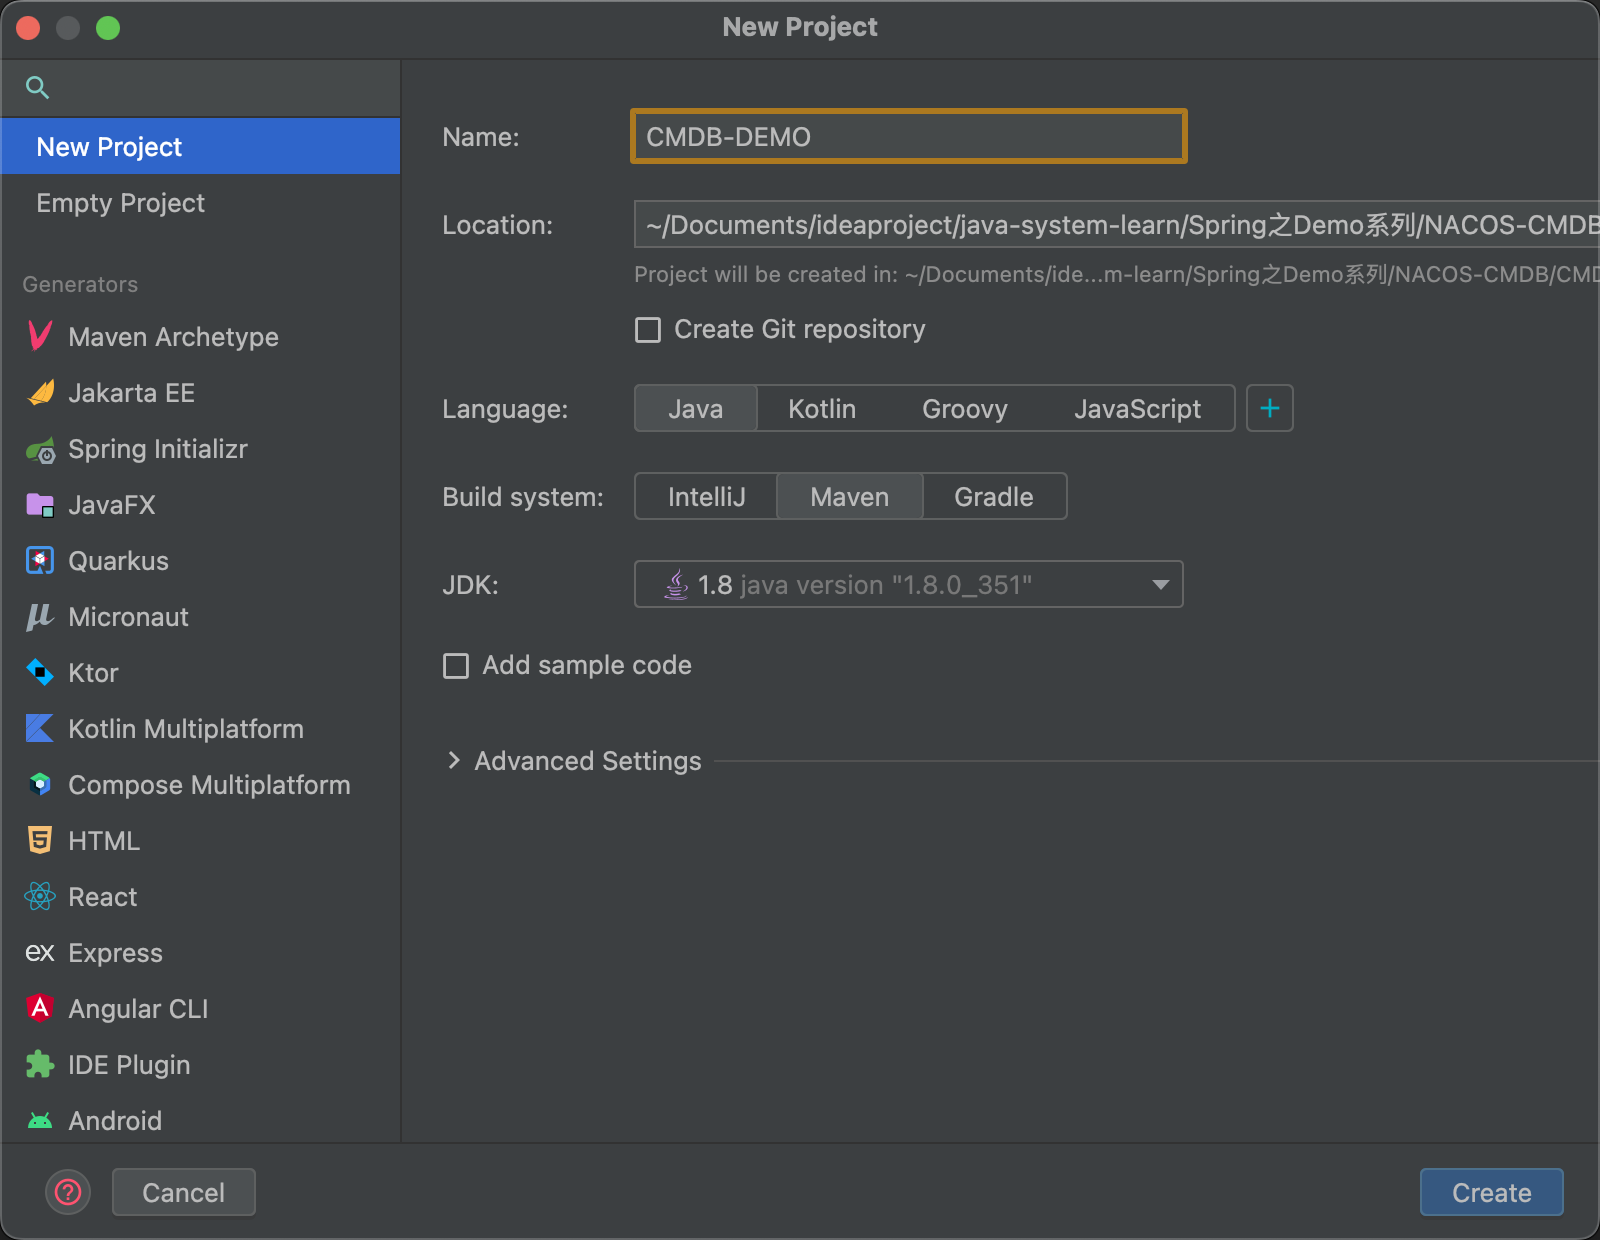Select the IDE Plugin label

[x=129, y=1065]
